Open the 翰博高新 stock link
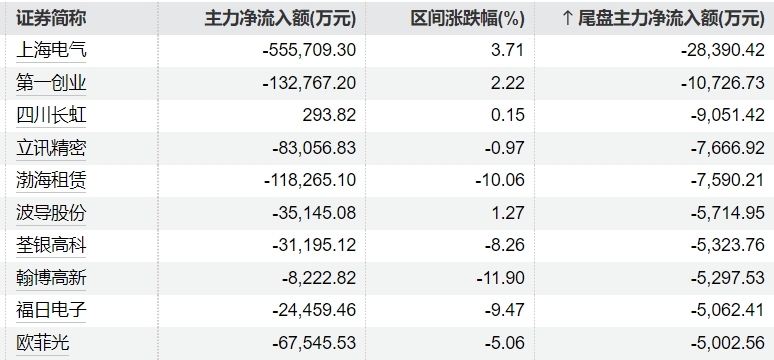This screenshot has width=774, height=360. pyautogui.click(x=51, y=278)
